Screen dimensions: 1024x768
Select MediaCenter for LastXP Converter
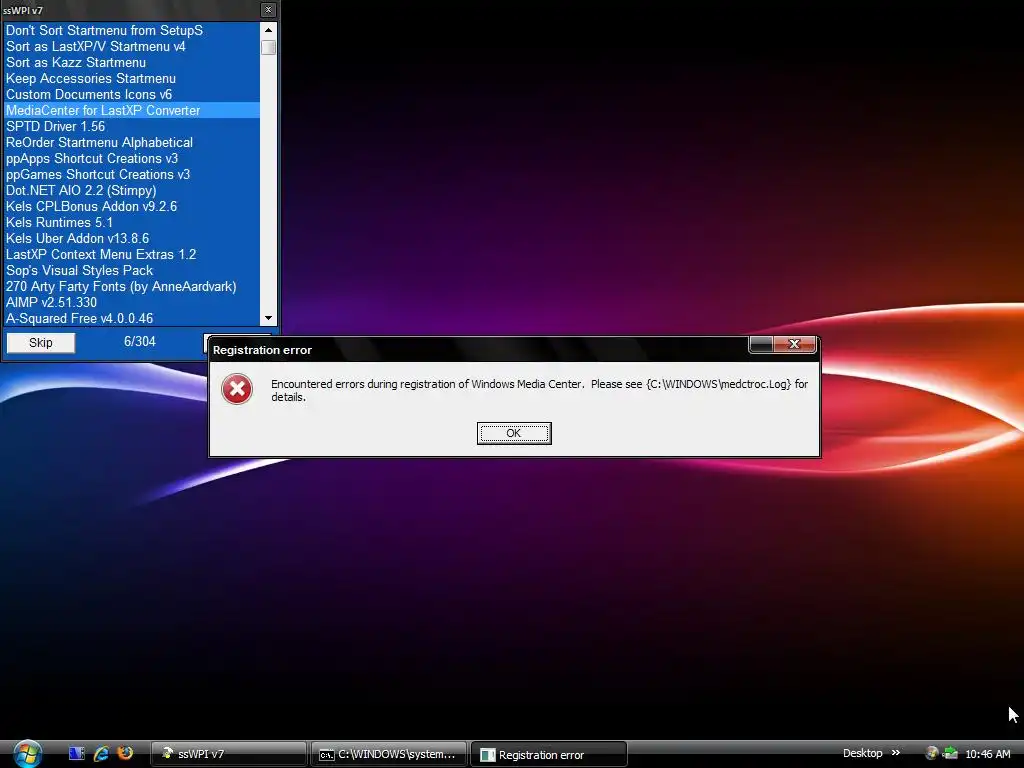(x=132, y=110)
